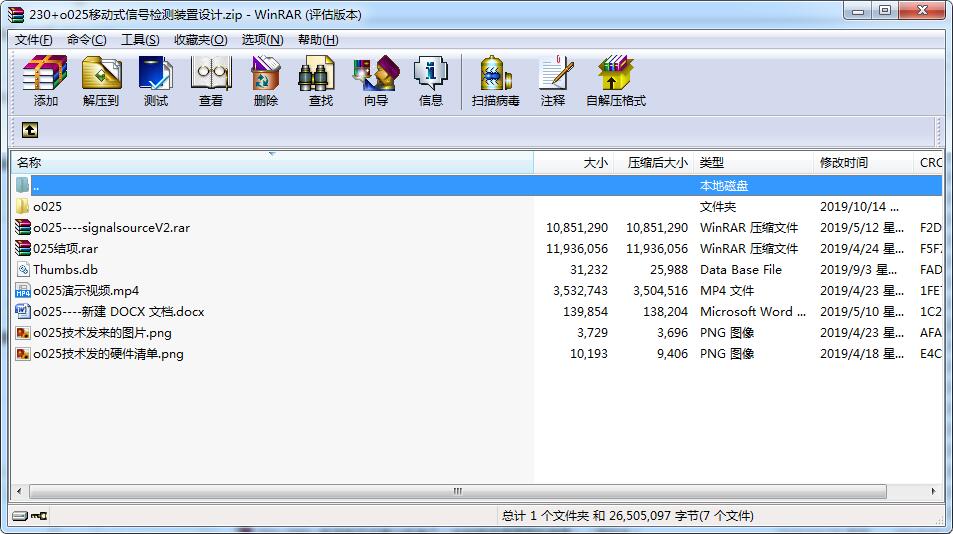This screenshot has height=534, width=953.
Task: Click the WinRAR title bar app icon
Action: click(x=16, y=15)
